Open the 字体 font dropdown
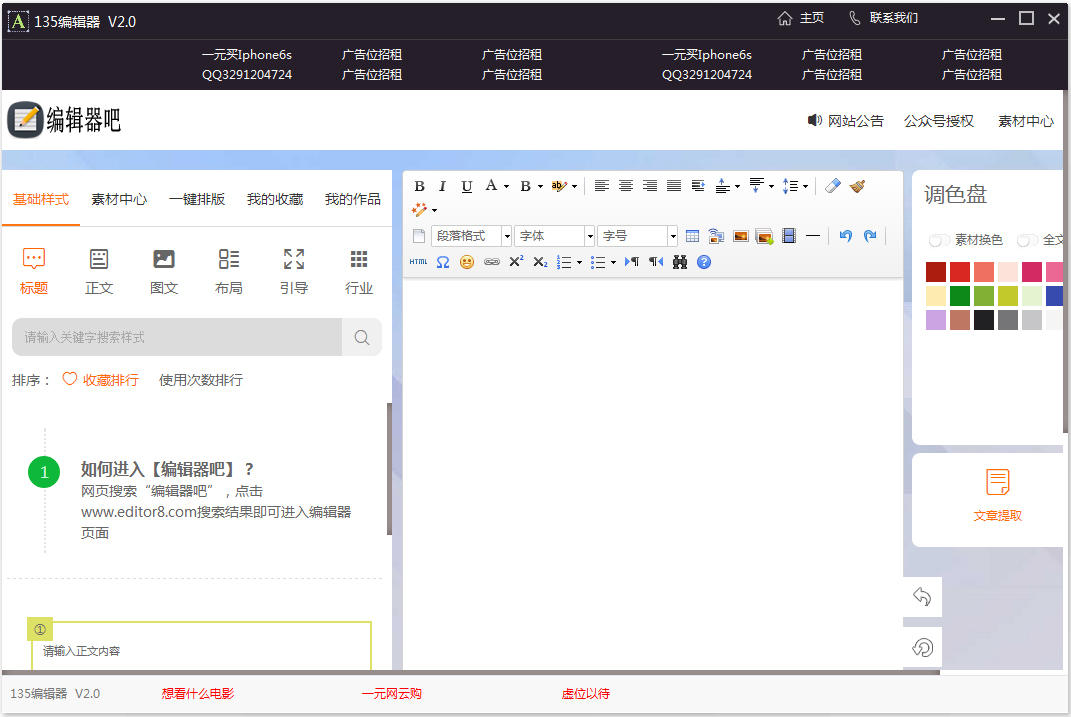1071x717 pixels. coord(555,236)
